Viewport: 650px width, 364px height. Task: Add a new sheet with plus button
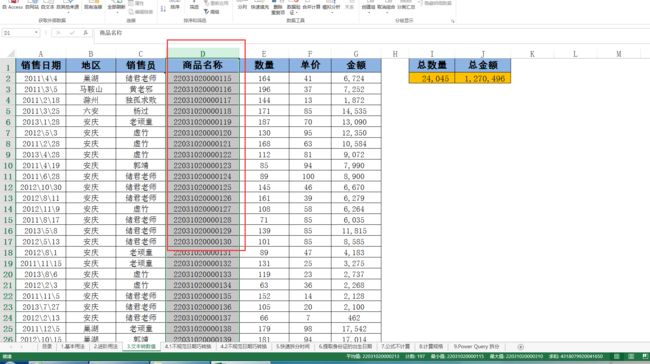pos(521,347)
